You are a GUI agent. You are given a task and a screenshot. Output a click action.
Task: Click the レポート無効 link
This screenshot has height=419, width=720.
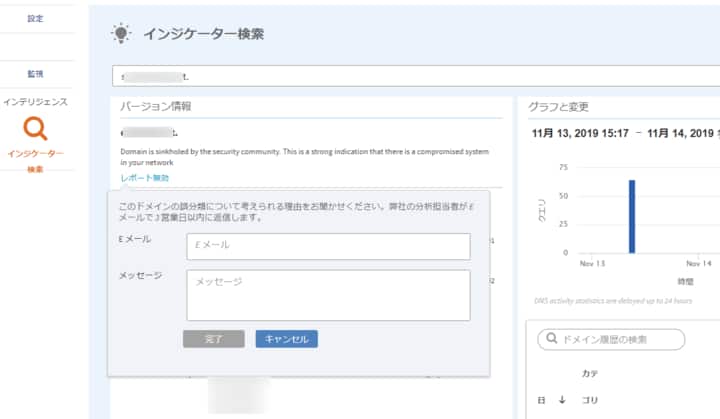pyautogui.click(x=144, y=177)
